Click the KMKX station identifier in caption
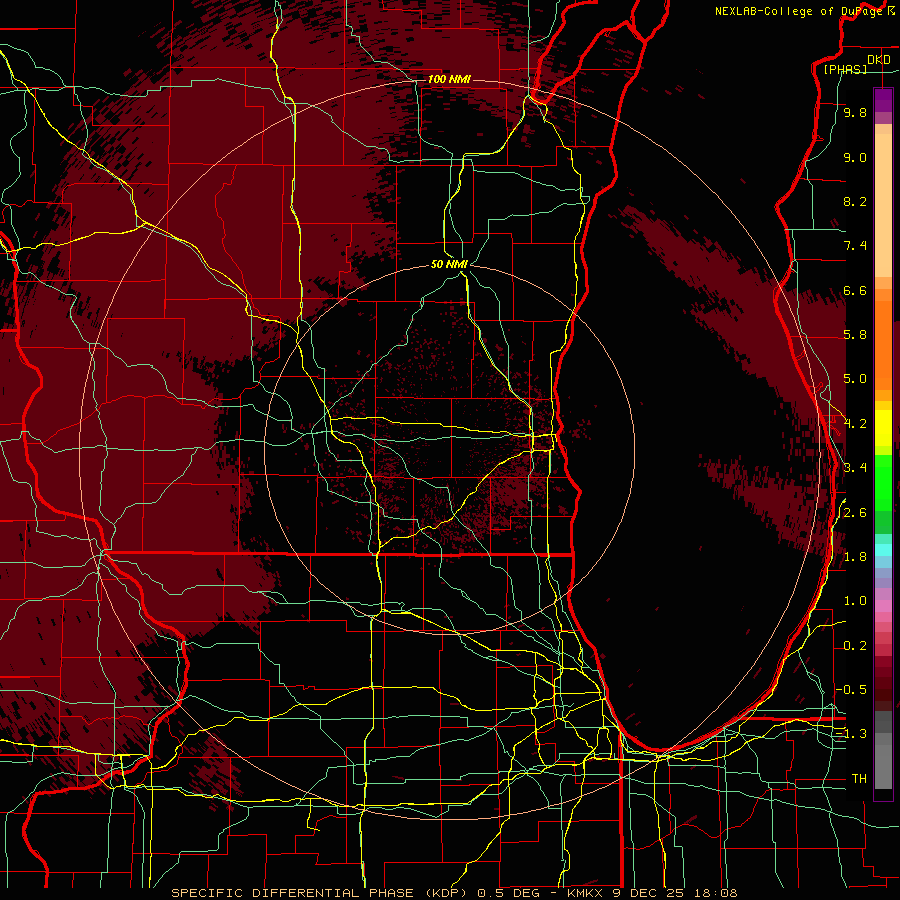900x900 pixels. [584, 893]
